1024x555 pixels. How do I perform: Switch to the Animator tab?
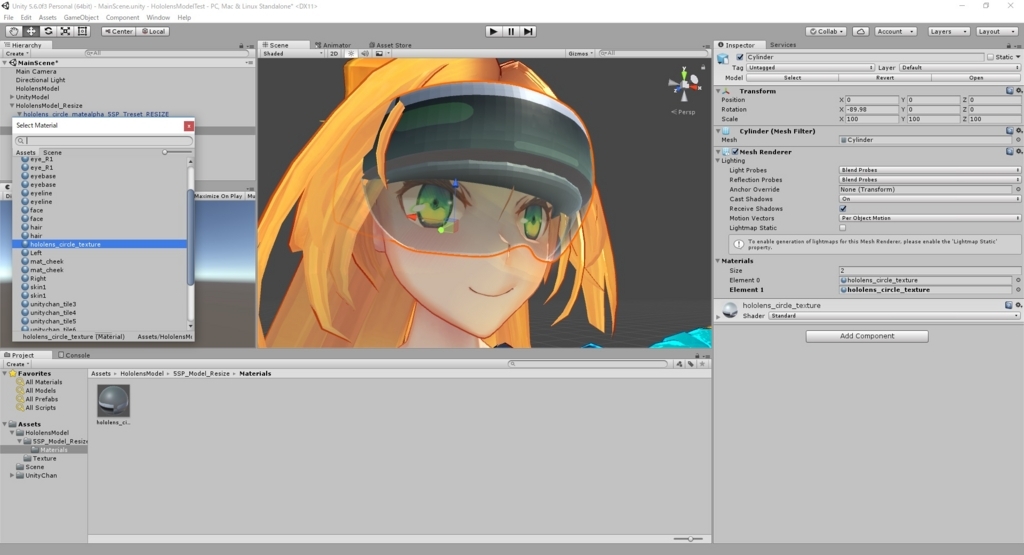click(x=333, y=45)
